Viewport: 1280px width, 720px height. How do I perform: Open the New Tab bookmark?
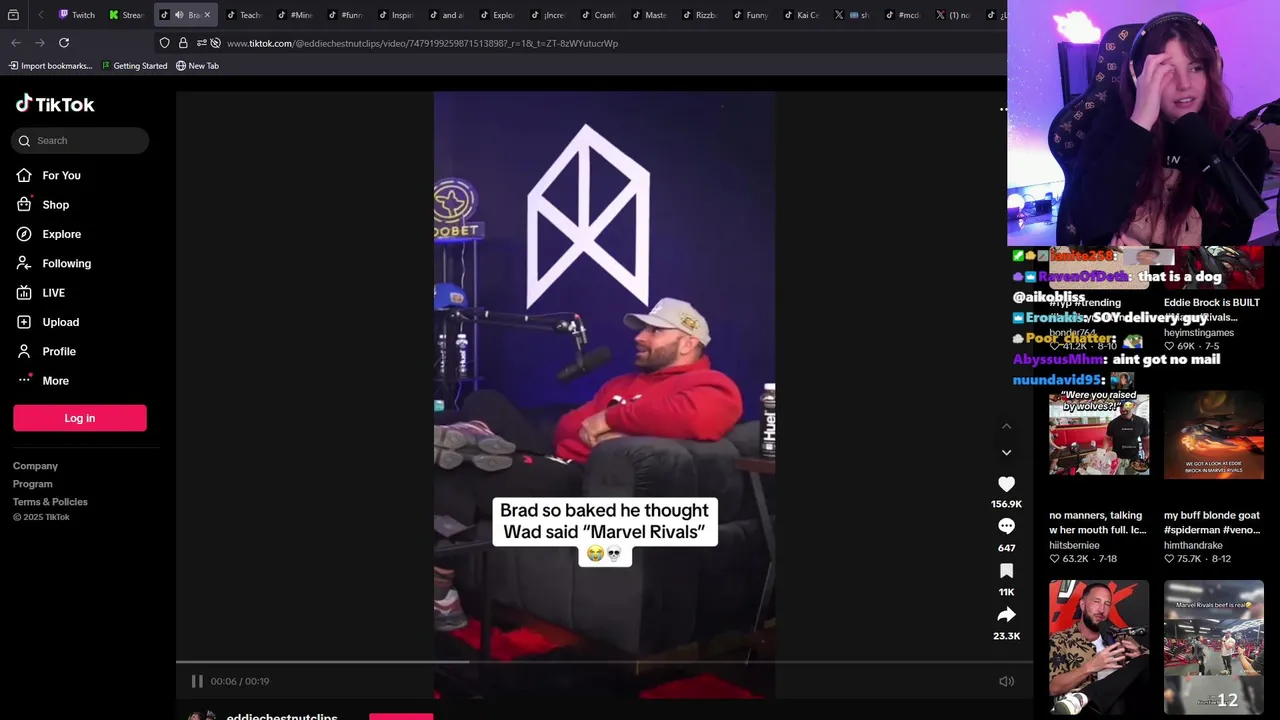[x=197, y=66]
